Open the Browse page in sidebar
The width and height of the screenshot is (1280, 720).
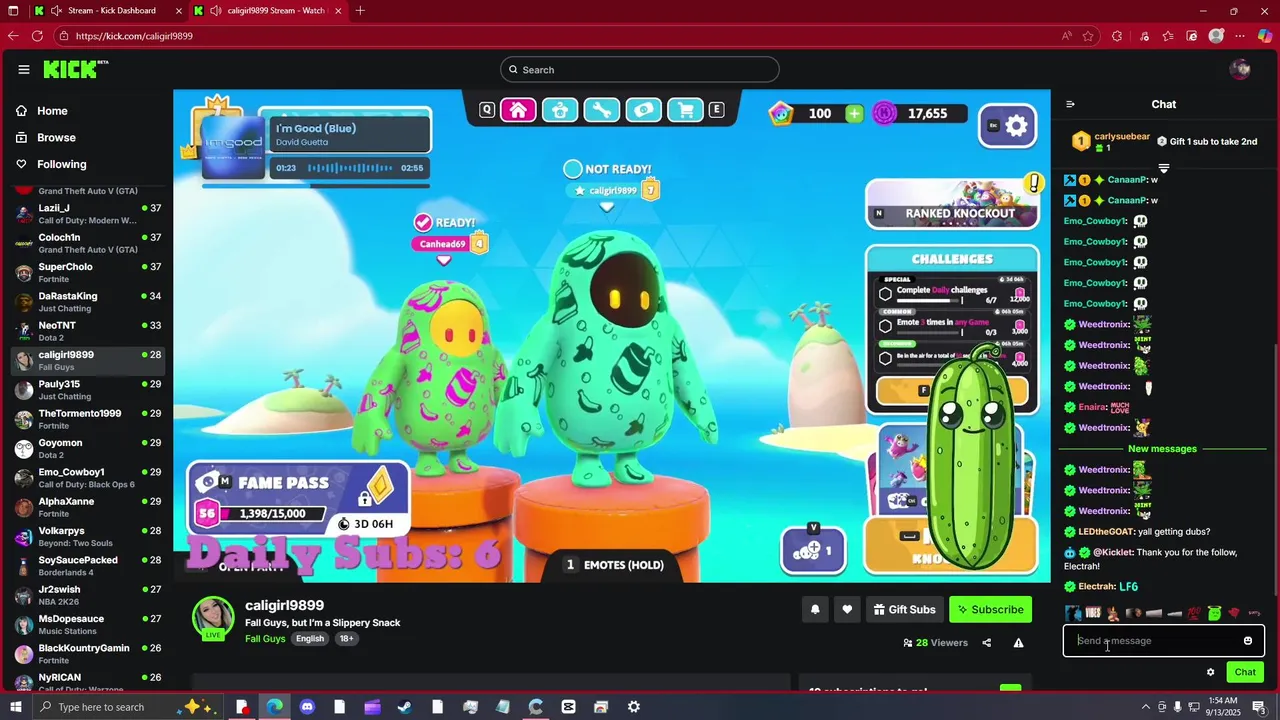coord(56,137)
